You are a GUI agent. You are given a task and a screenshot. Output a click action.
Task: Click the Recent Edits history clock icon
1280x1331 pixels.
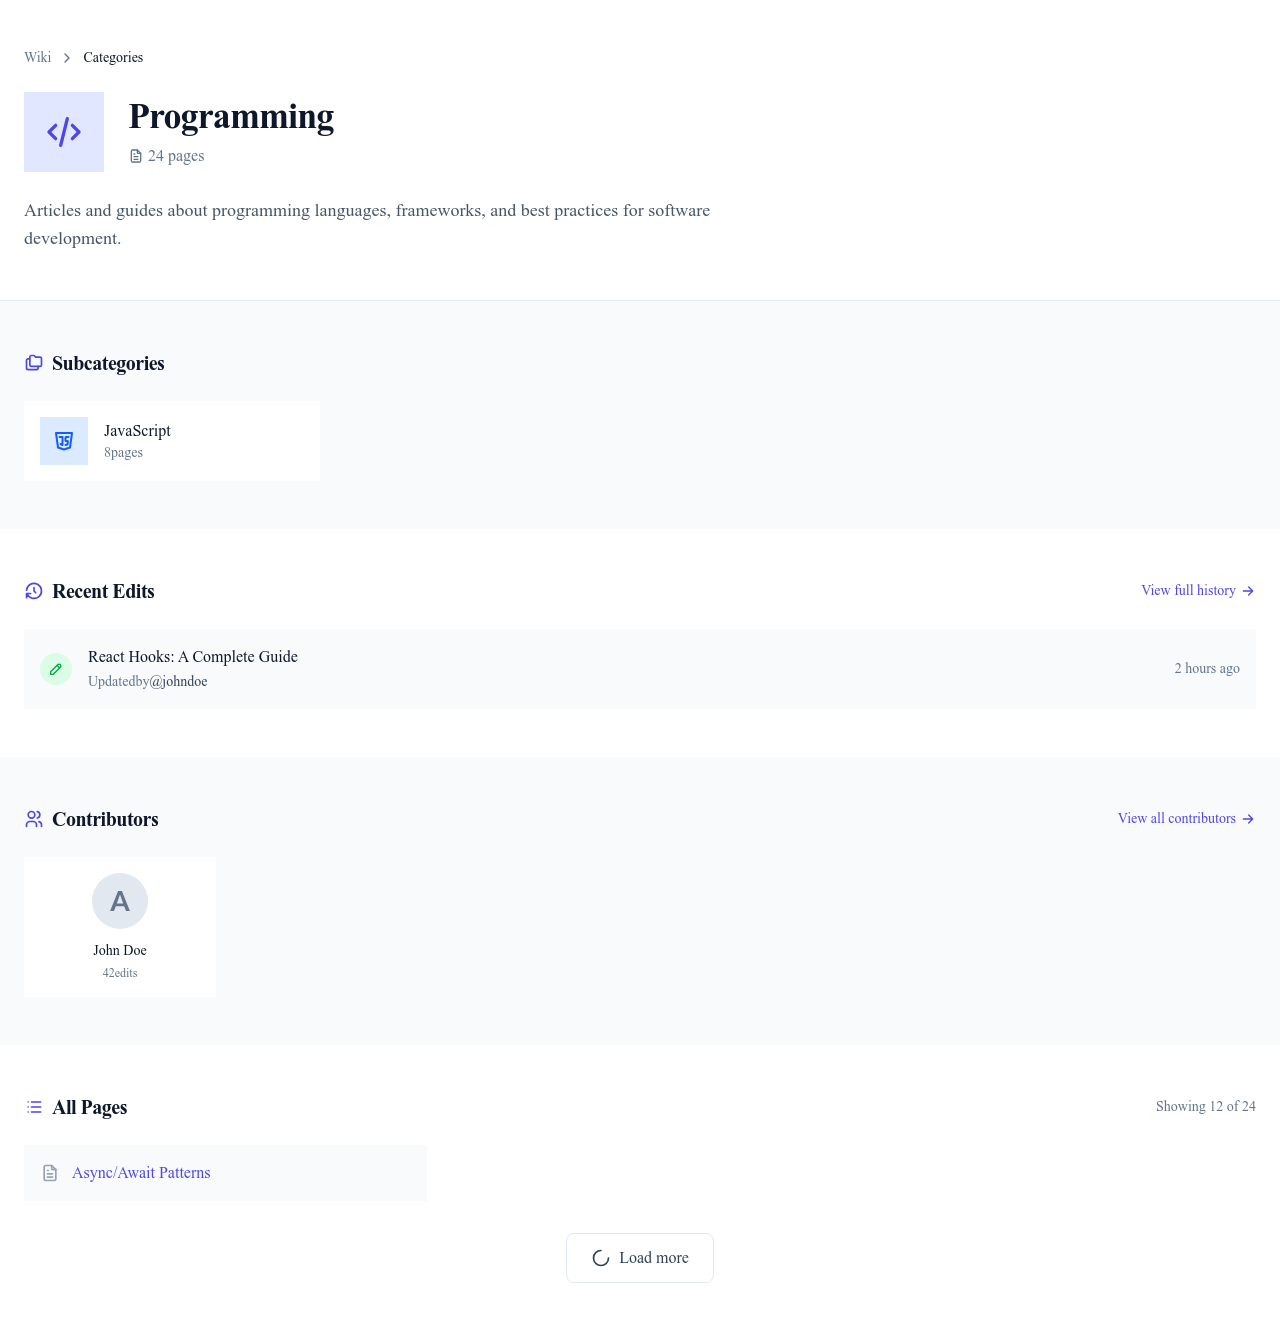(34, 591)
